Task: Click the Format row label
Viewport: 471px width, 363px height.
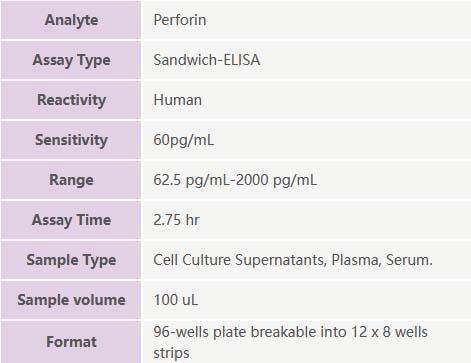Action: click(x=71, y=342)
